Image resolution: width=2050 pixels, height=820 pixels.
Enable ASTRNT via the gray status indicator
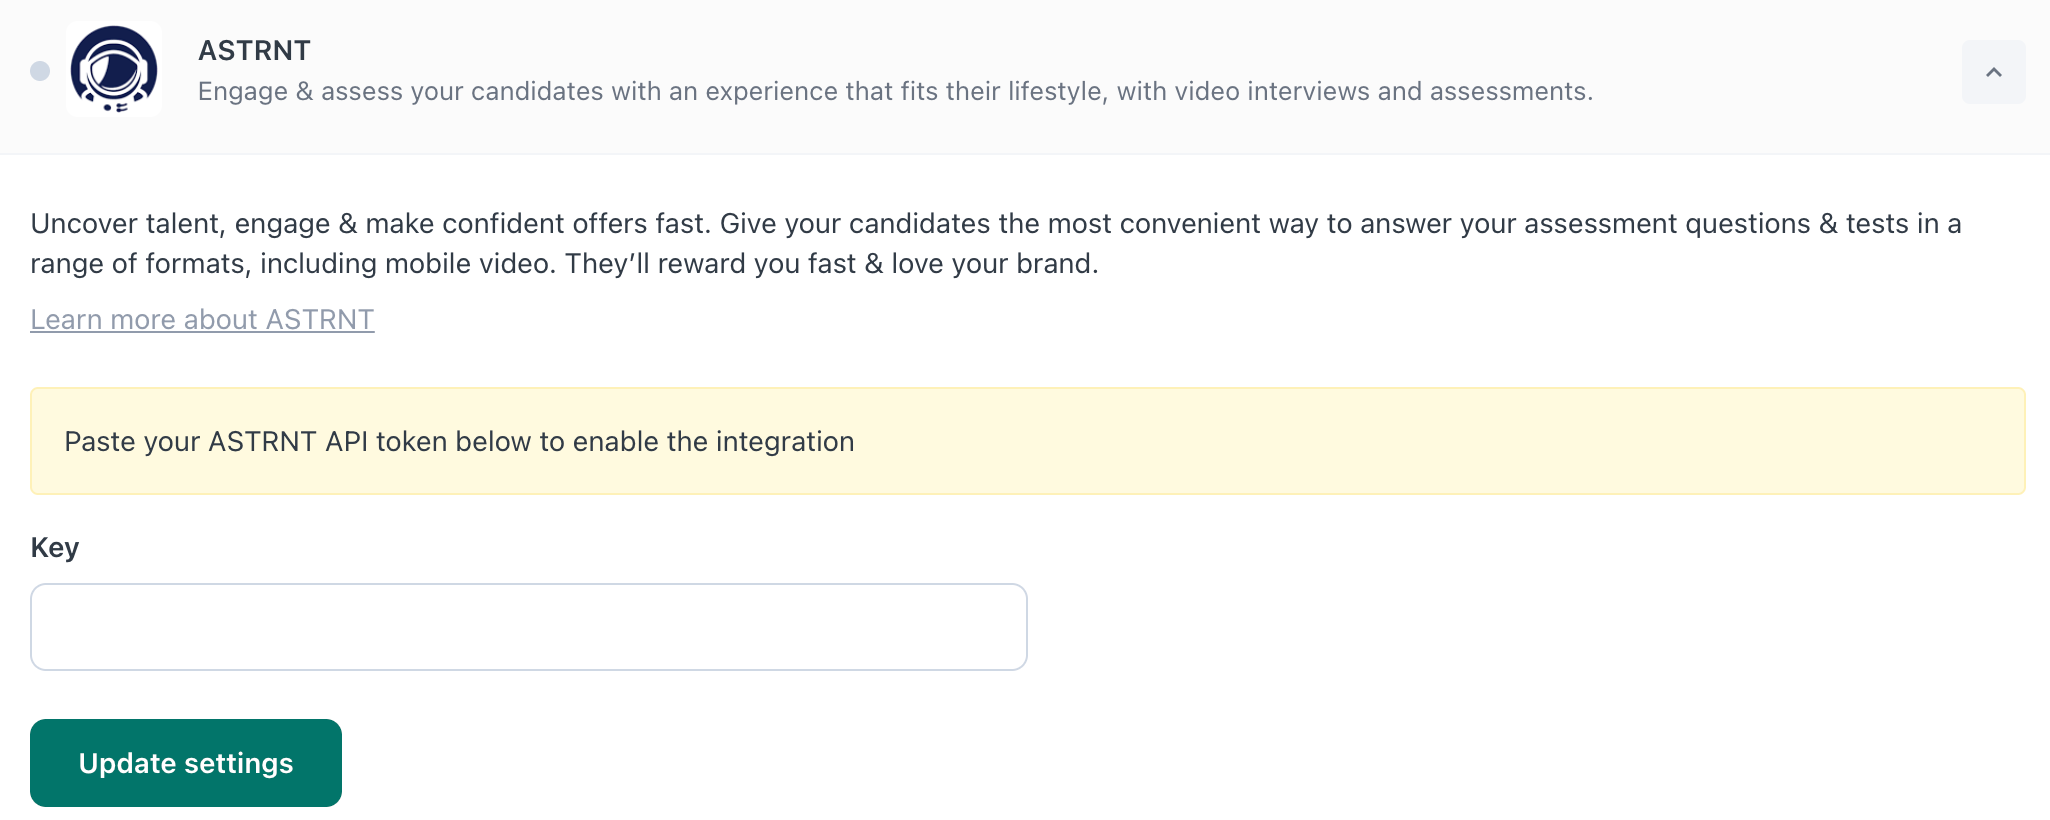coord(38,72)
